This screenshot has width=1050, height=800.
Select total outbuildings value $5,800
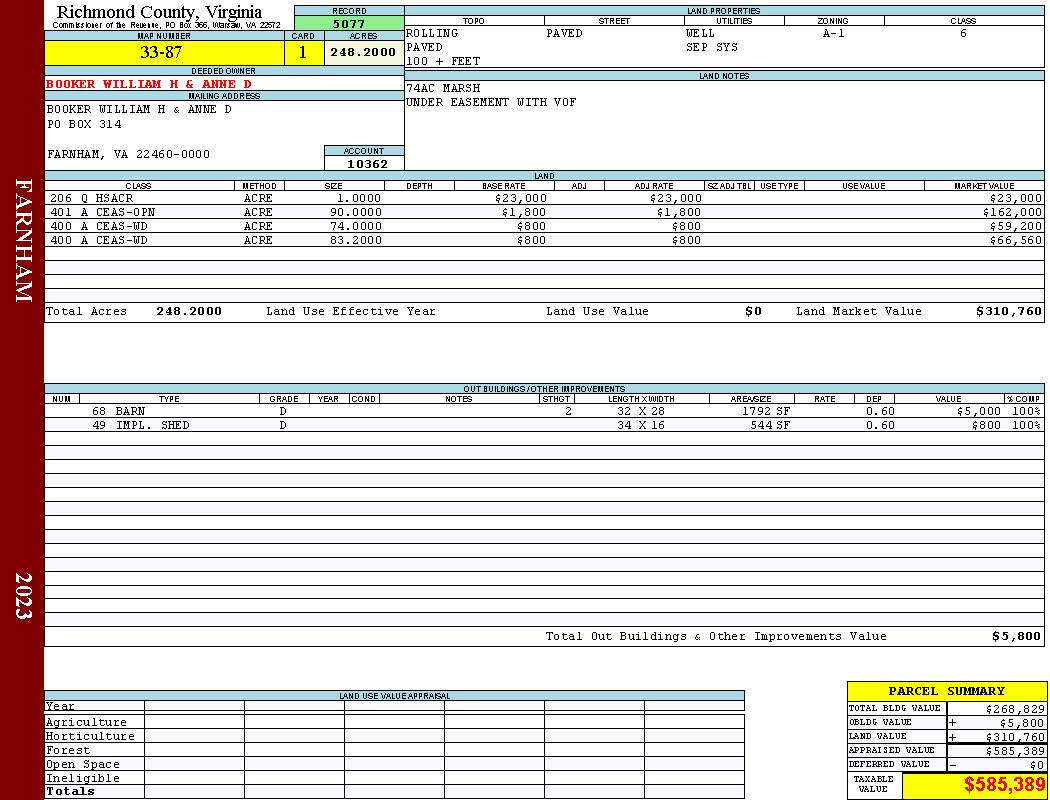click(1017, 637)
